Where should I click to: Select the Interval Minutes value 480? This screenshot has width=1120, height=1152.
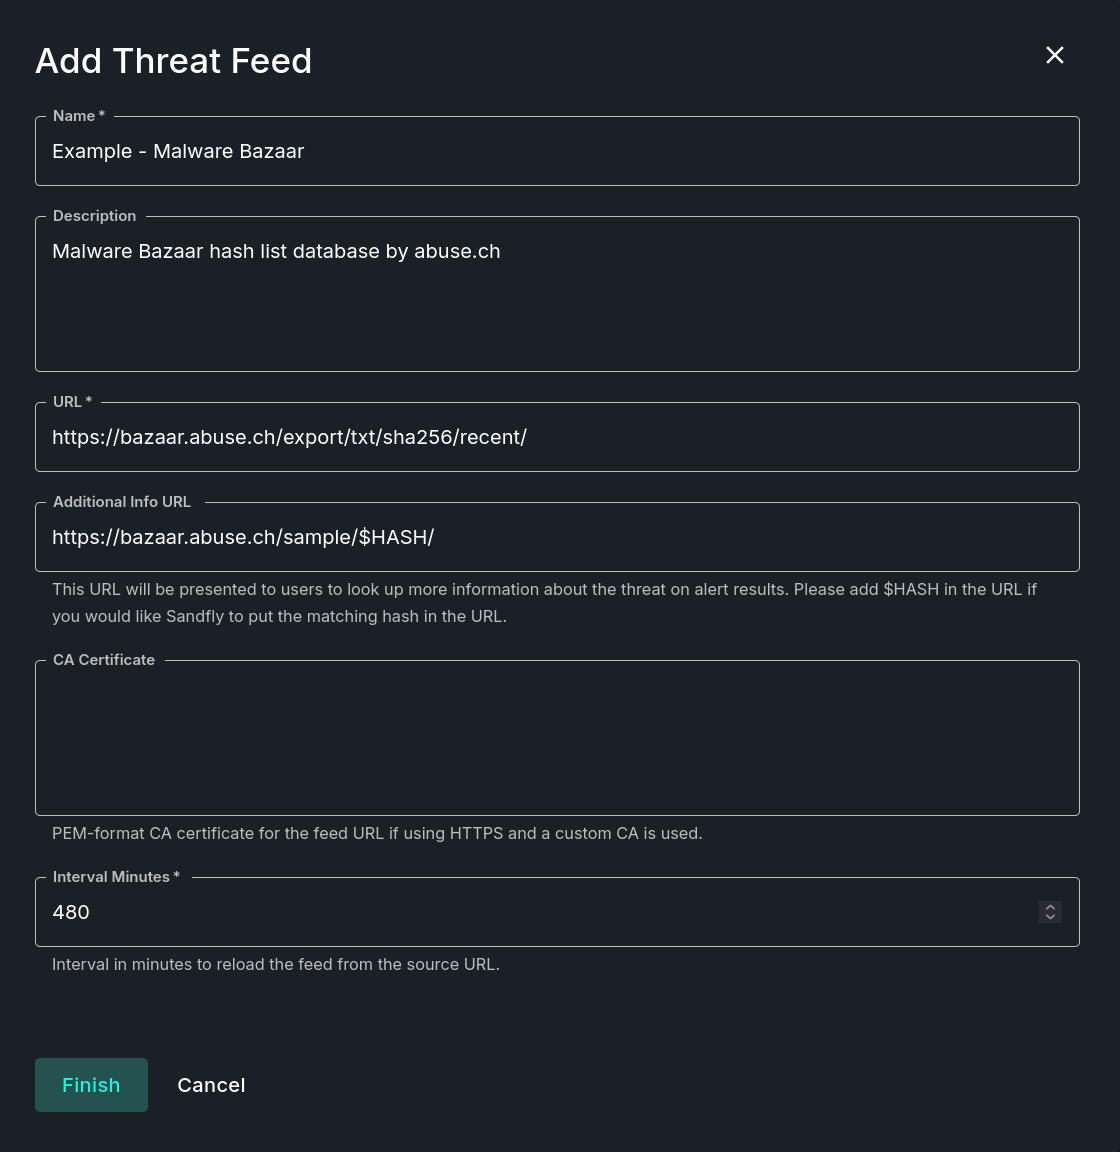pos(70,912)
